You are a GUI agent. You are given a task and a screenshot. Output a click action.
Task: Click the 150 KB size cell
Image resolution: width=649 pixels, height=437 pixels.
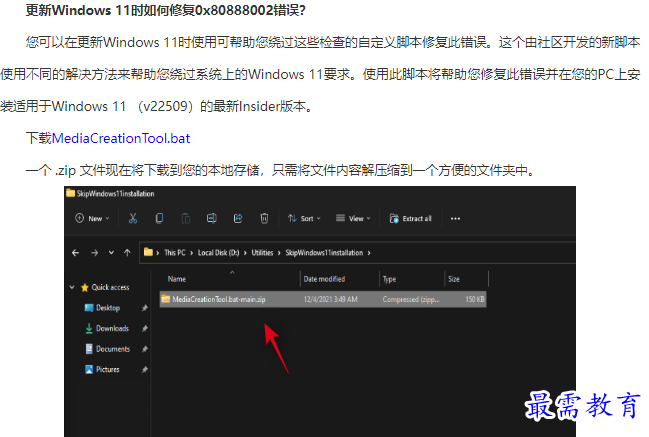coord(475,299)
